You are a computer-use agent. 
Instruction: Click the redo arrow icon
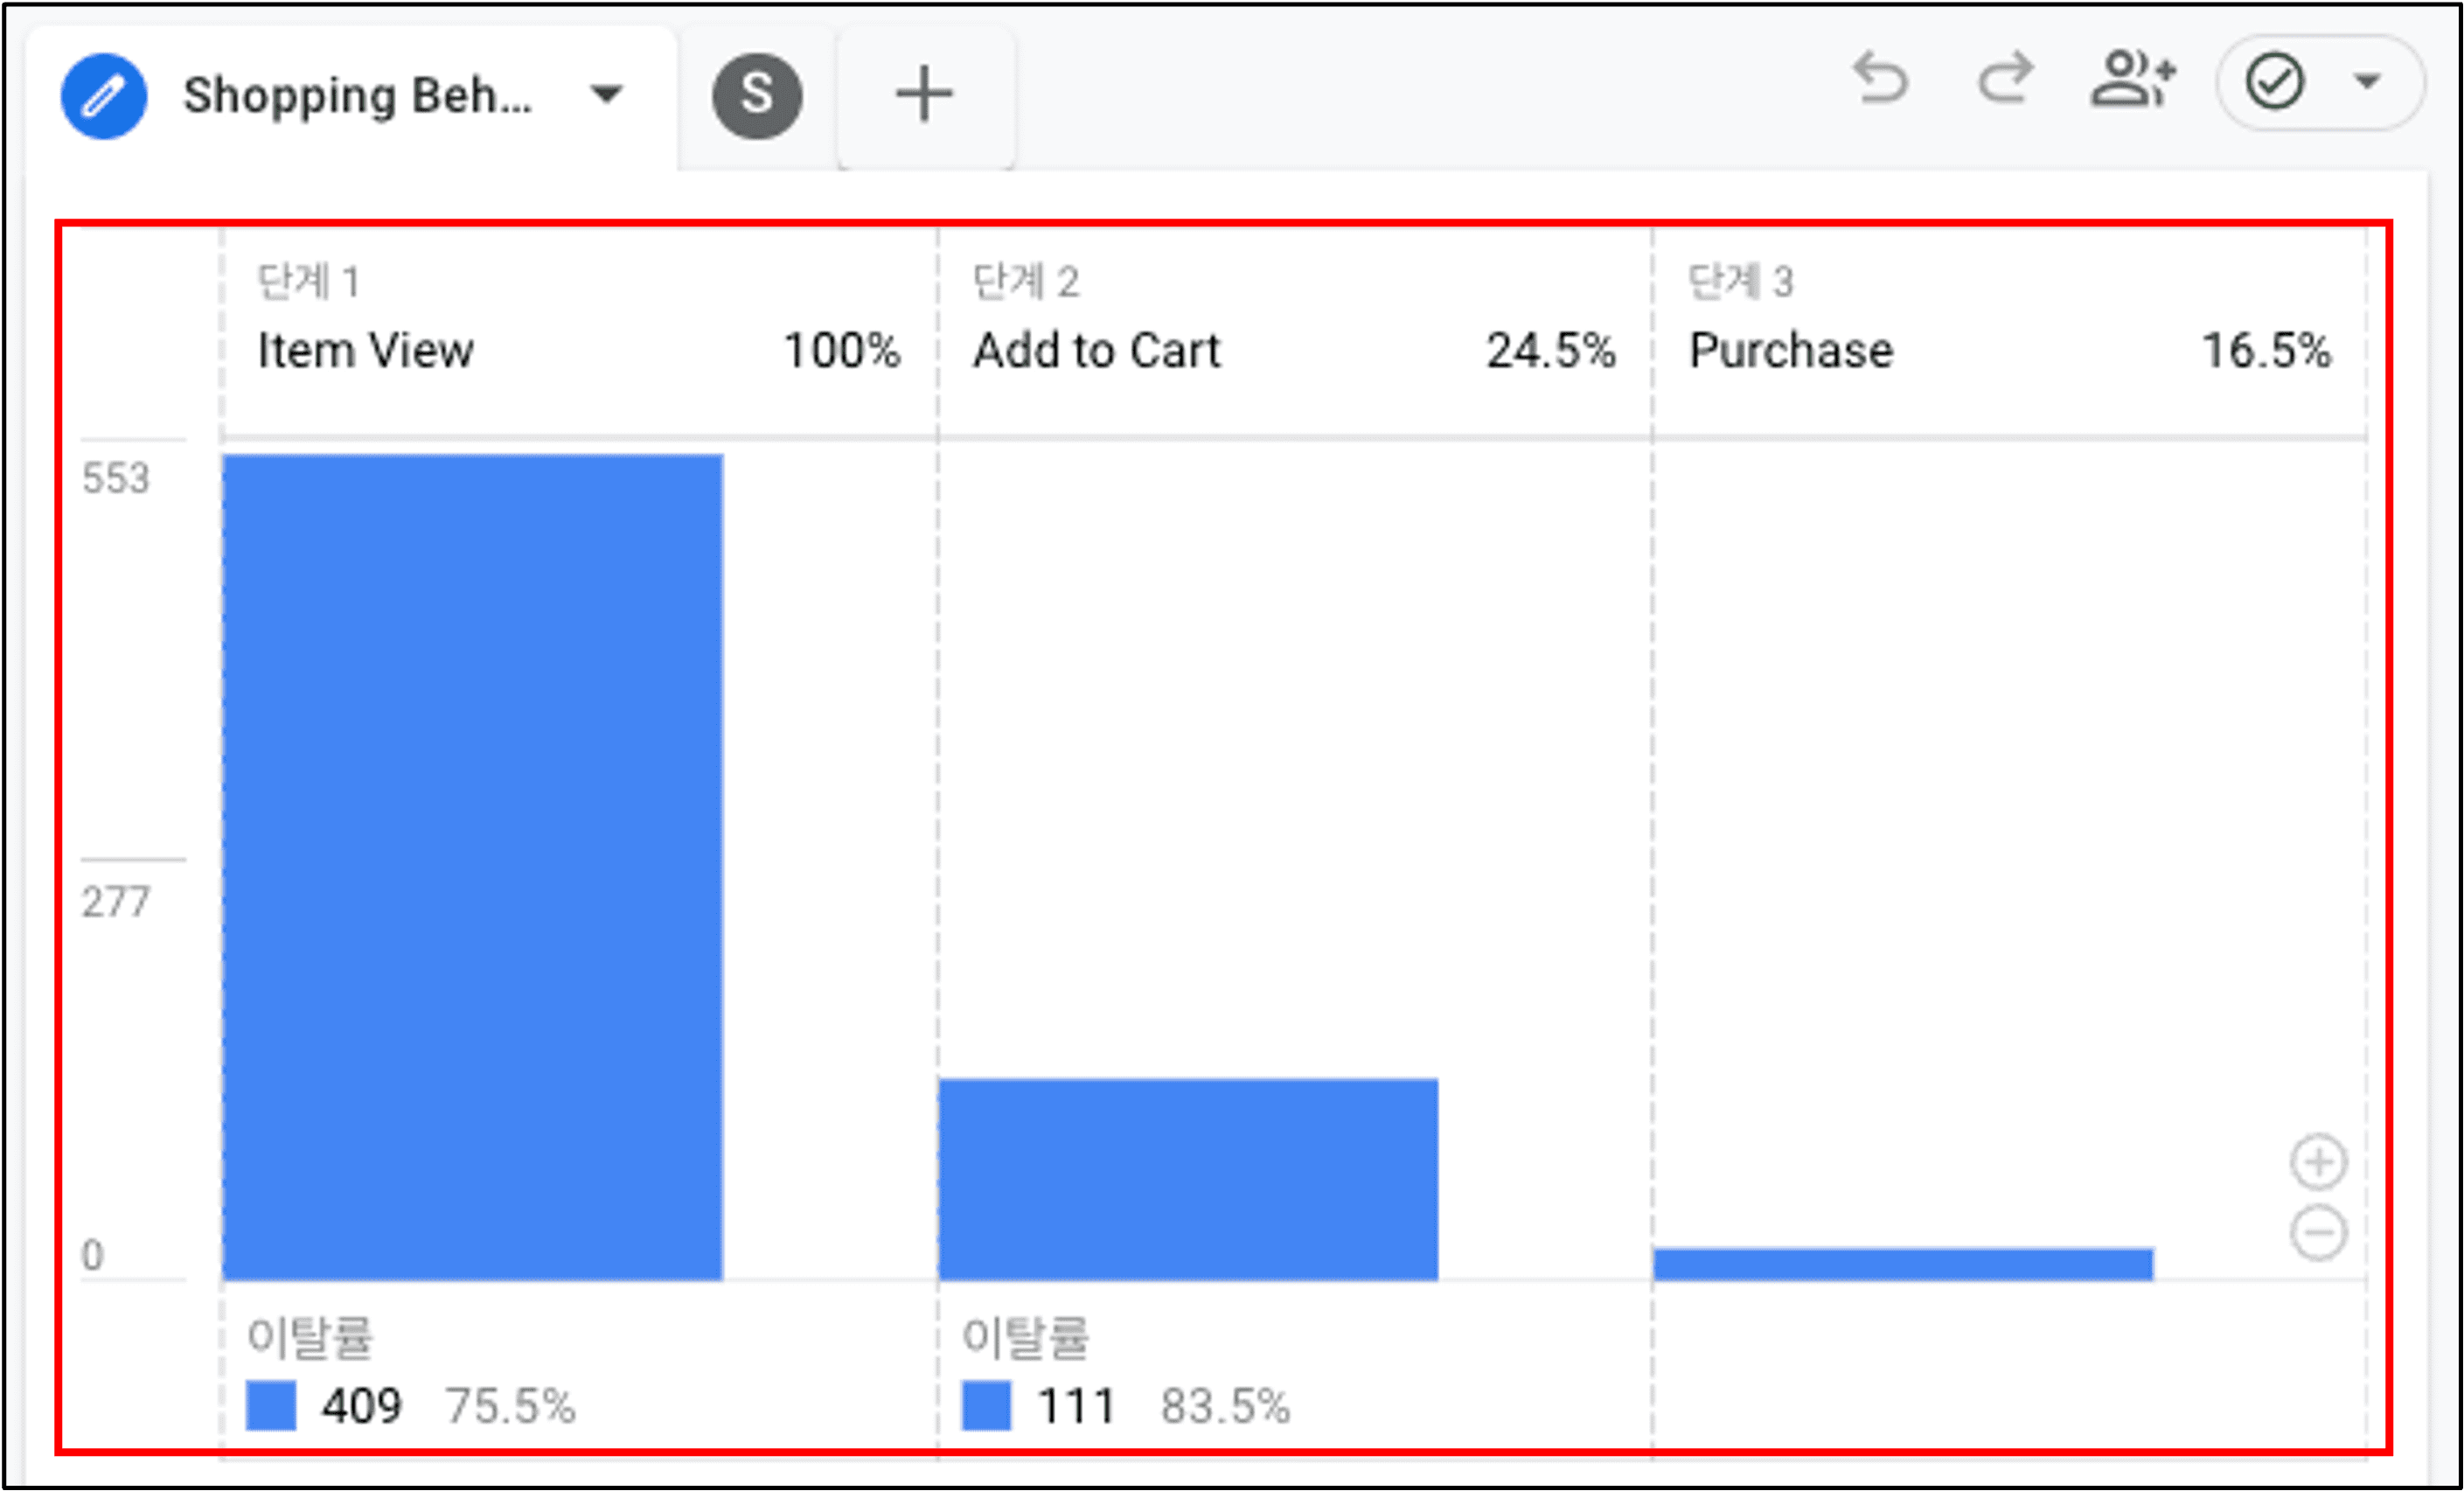coord(2006,79)
